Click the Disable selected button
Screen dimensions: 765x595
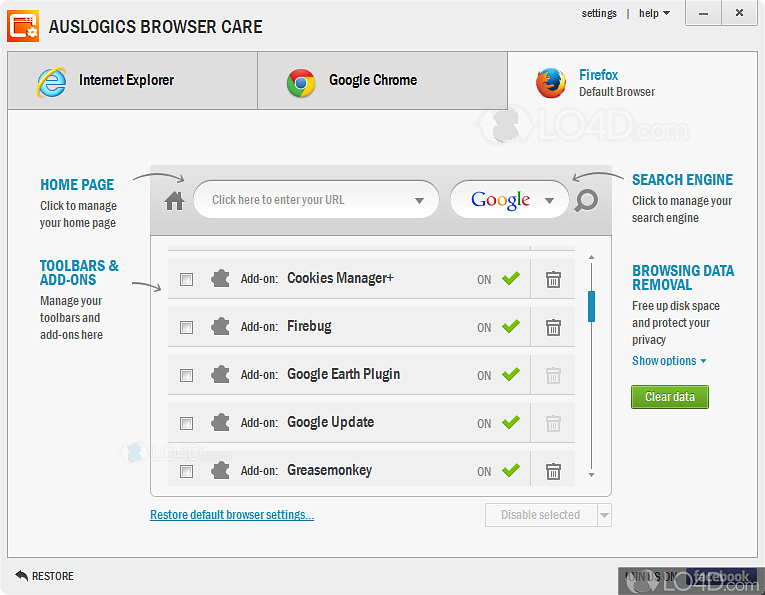[541, 515]
